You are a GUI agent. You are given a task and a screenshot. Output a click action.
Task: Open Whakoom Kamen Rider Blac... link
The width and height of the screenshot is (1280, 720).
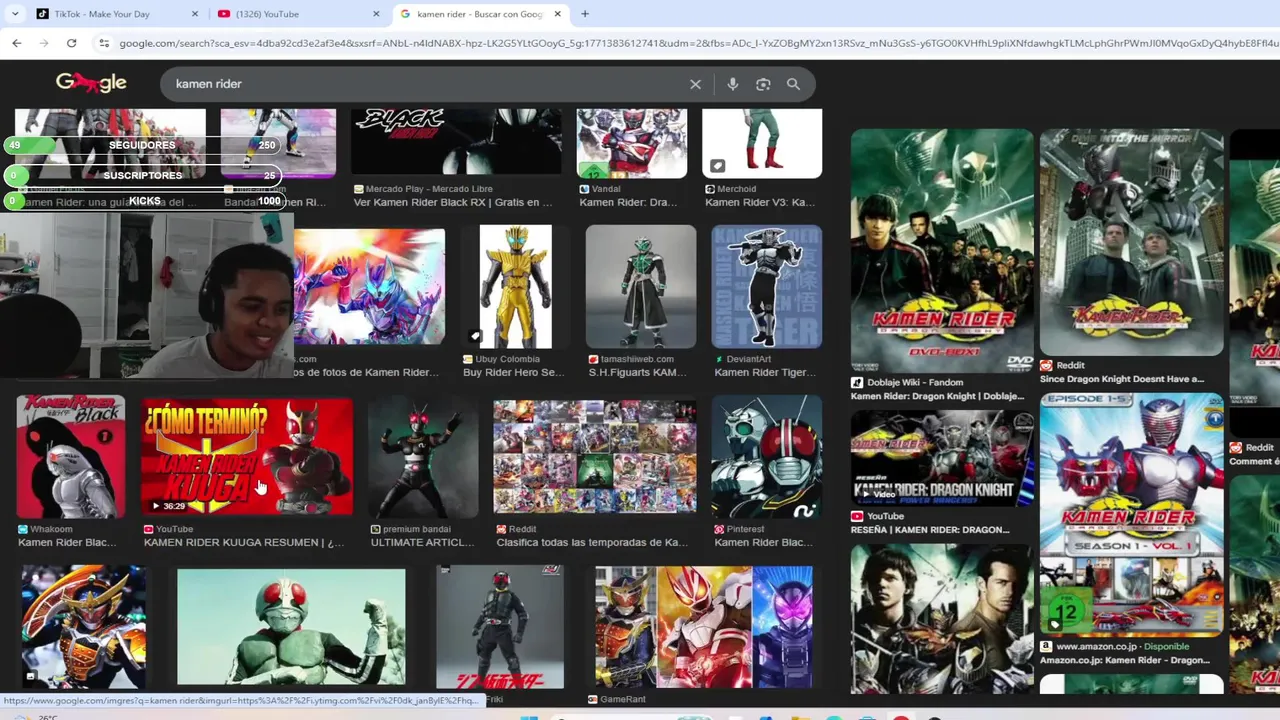pyautogui.click(x=67, y=536)
